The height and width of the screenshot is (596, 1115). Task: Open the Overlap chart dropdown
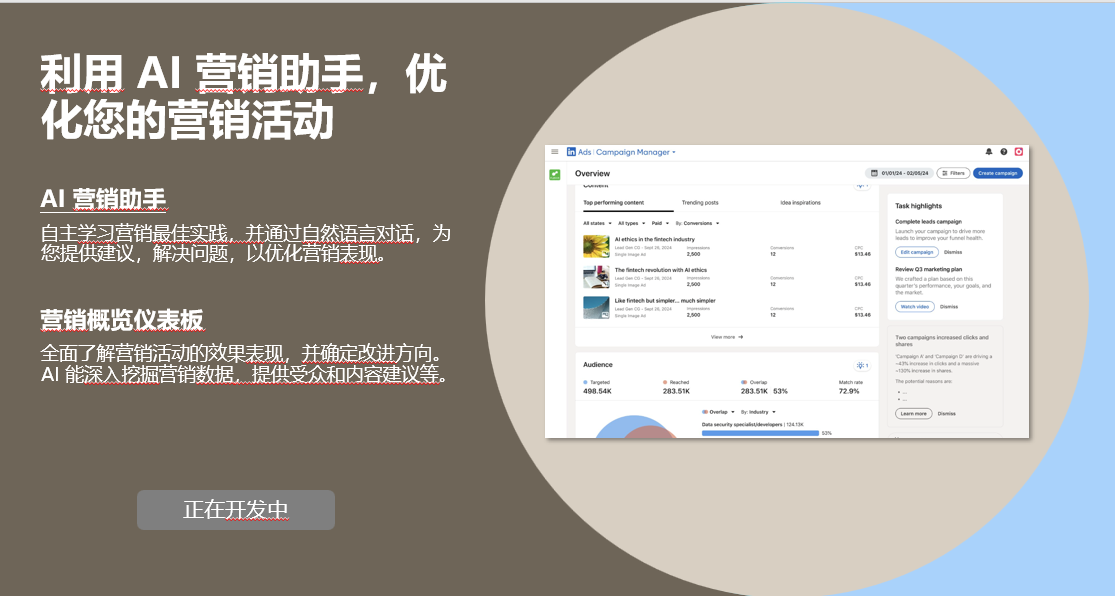718,412
